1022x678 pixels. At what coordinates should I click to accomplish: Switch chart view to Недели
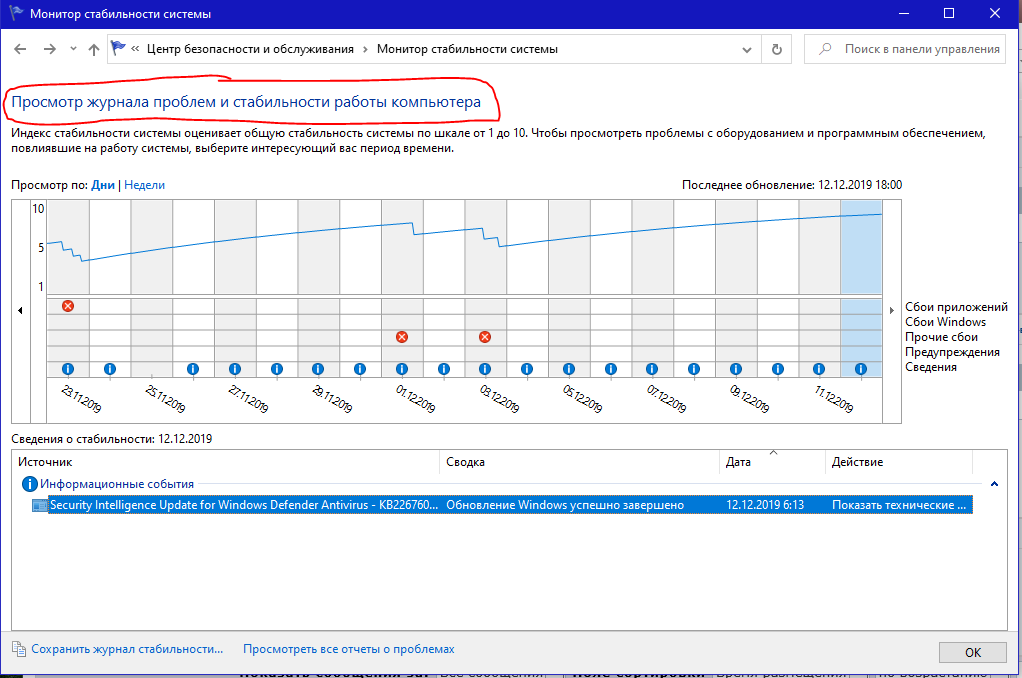(144, 185)
